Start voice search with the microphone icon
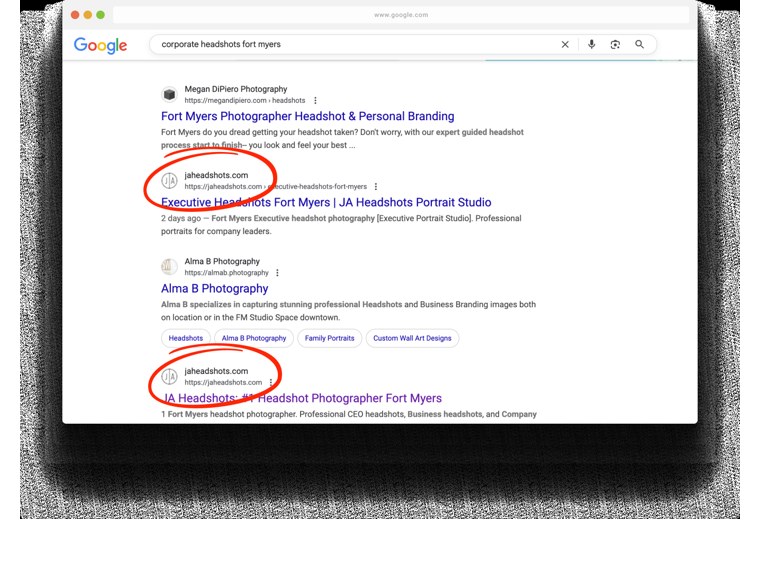 tap(591, 45)
